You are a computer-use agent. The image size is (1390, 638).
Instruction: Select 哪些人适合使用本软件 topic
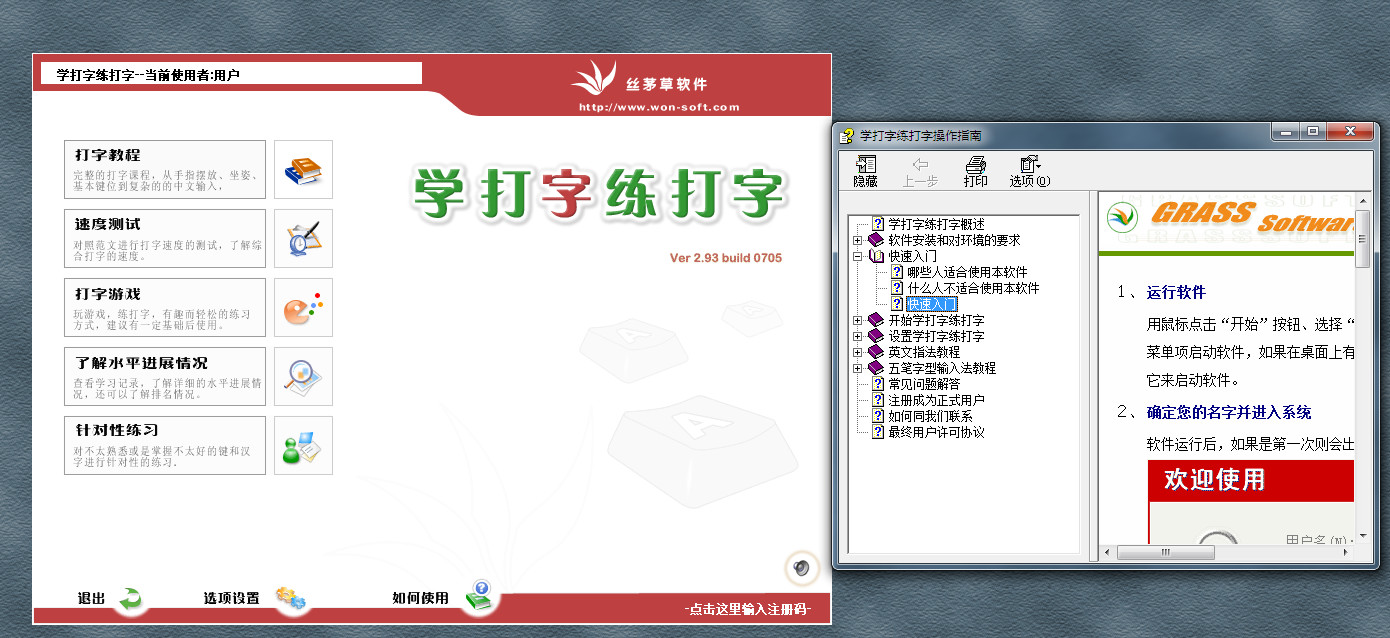point(966,272)
